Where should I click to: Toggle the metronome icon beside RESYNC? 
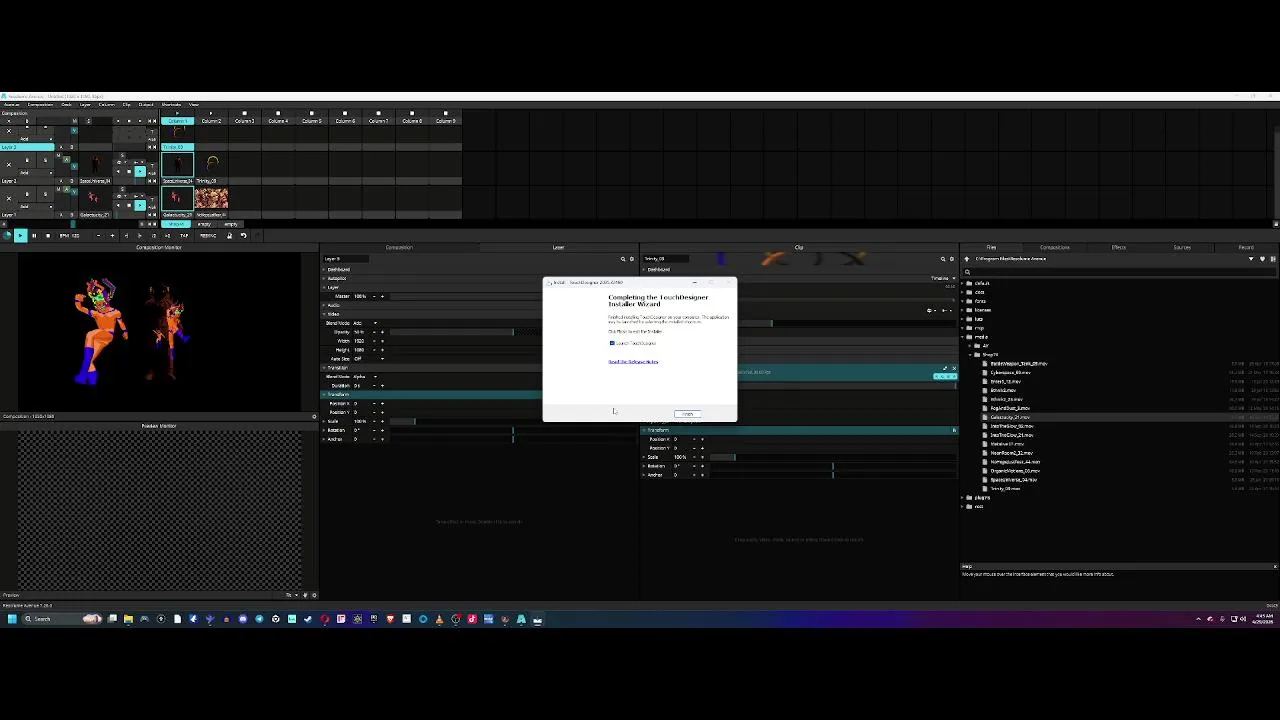pyautogui.click(x=230, y=235)
